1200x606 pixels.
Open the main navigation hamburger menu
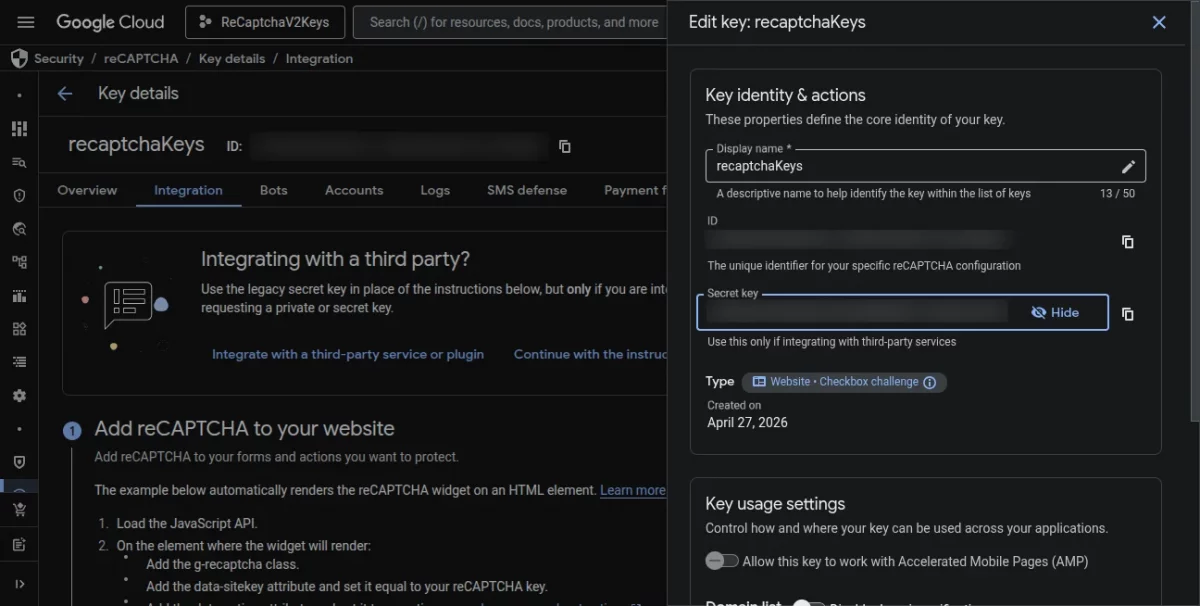26,22
